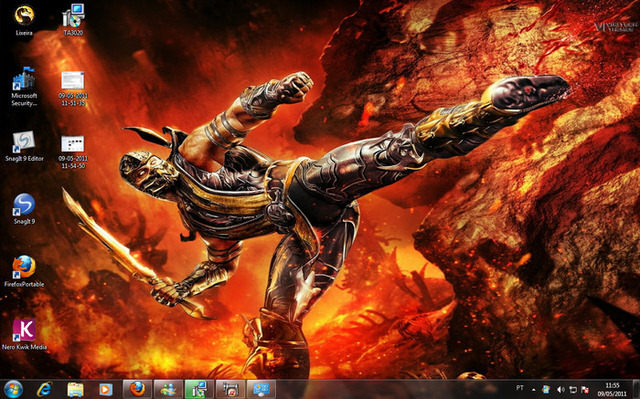Launch Internet Explorer from the taskbar
Screen dimensions: 640x399
click(x=44, y=389)
